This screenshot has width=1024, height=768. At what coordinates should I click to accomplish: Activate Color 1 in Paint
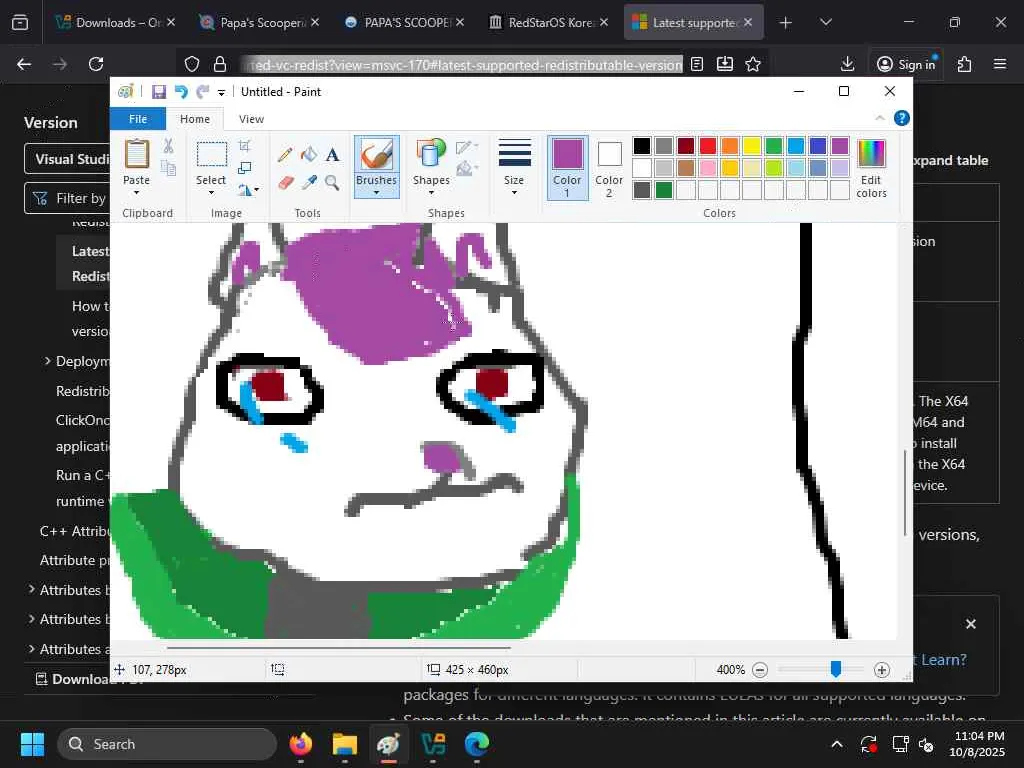tap(568, 167)
